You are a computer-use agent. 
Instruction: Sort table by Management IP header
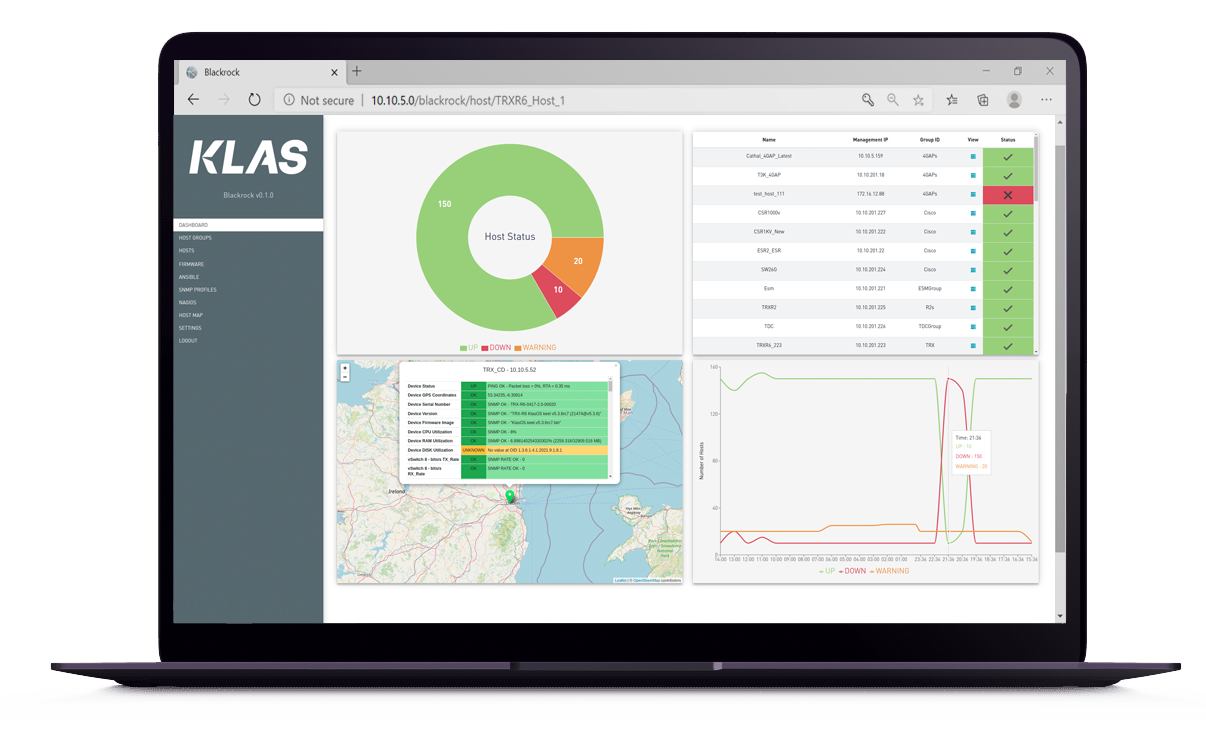[x=870, y=140]
